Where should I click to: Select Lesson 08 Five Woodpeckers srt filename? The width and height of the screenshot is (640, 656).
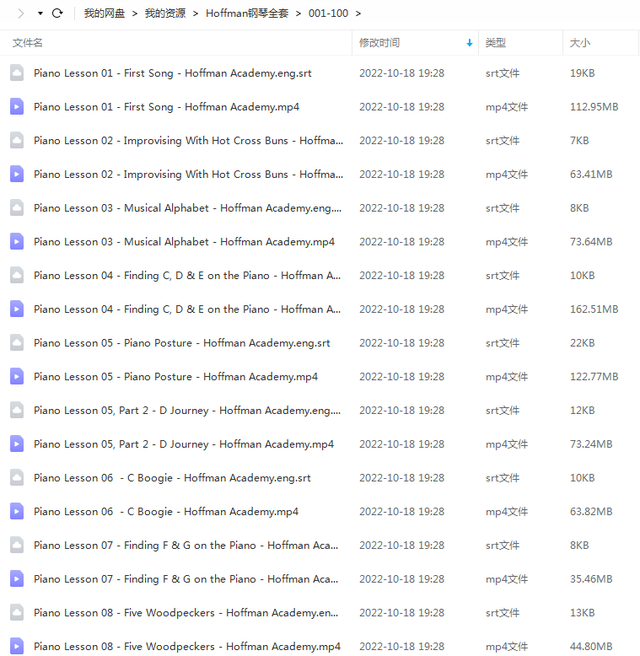[x=186, y=613]
